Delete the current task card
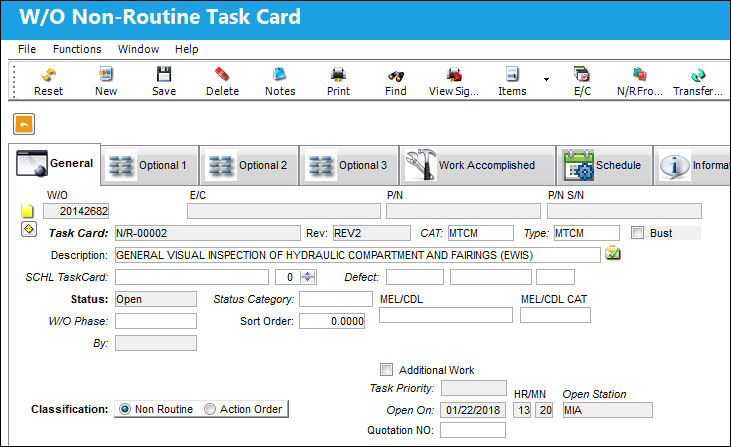This screenshot has width=731, height=447. (222, 81)
